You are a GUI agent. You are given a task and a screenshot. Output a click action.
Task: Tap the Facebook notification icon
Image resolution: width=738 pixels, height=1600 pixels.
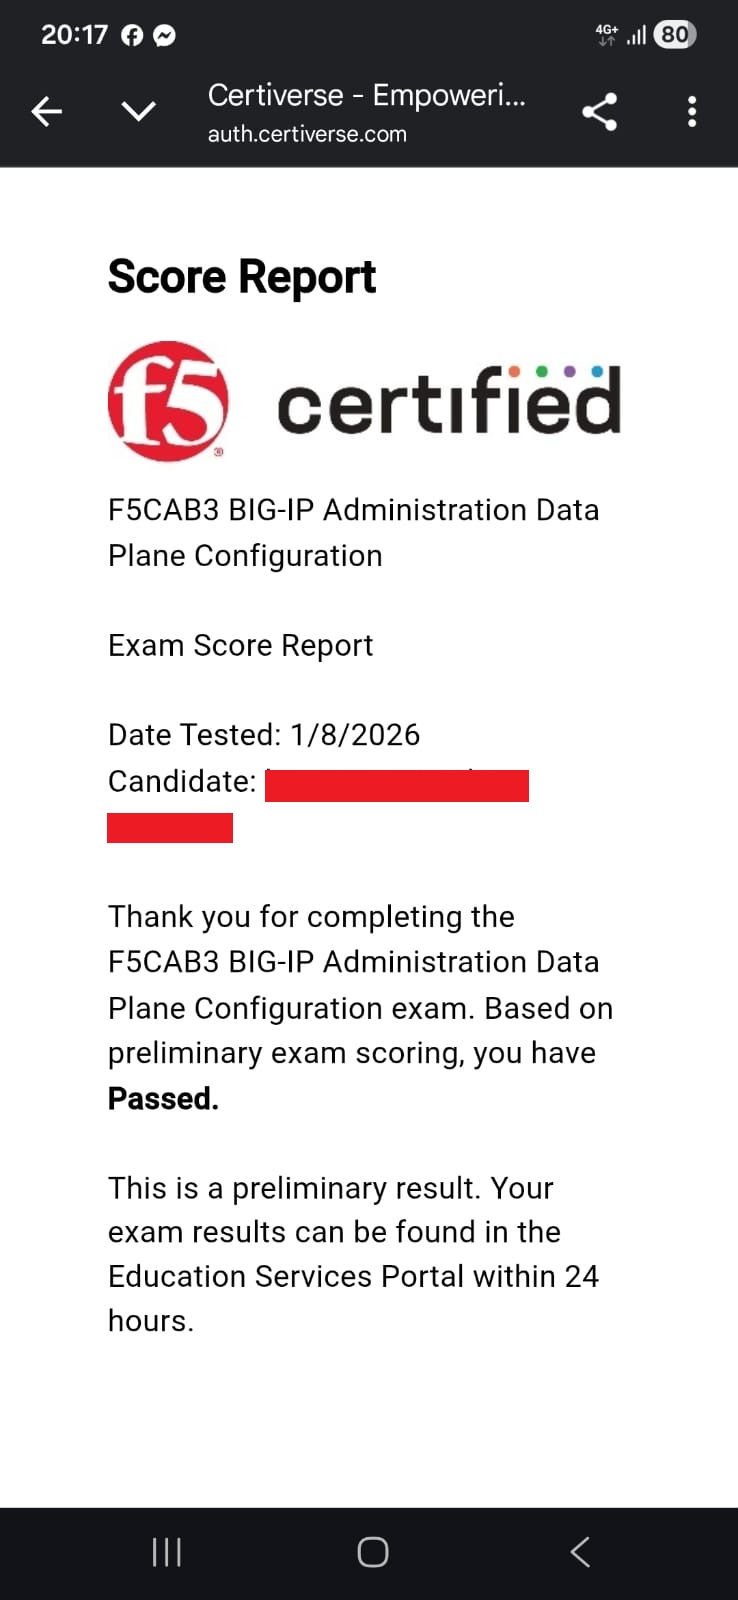coord(132,36)
